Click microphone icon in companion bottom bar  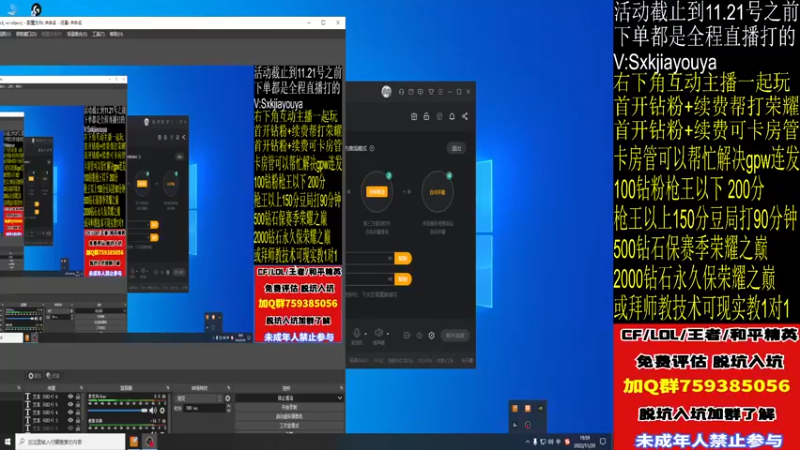coord(357,333)
